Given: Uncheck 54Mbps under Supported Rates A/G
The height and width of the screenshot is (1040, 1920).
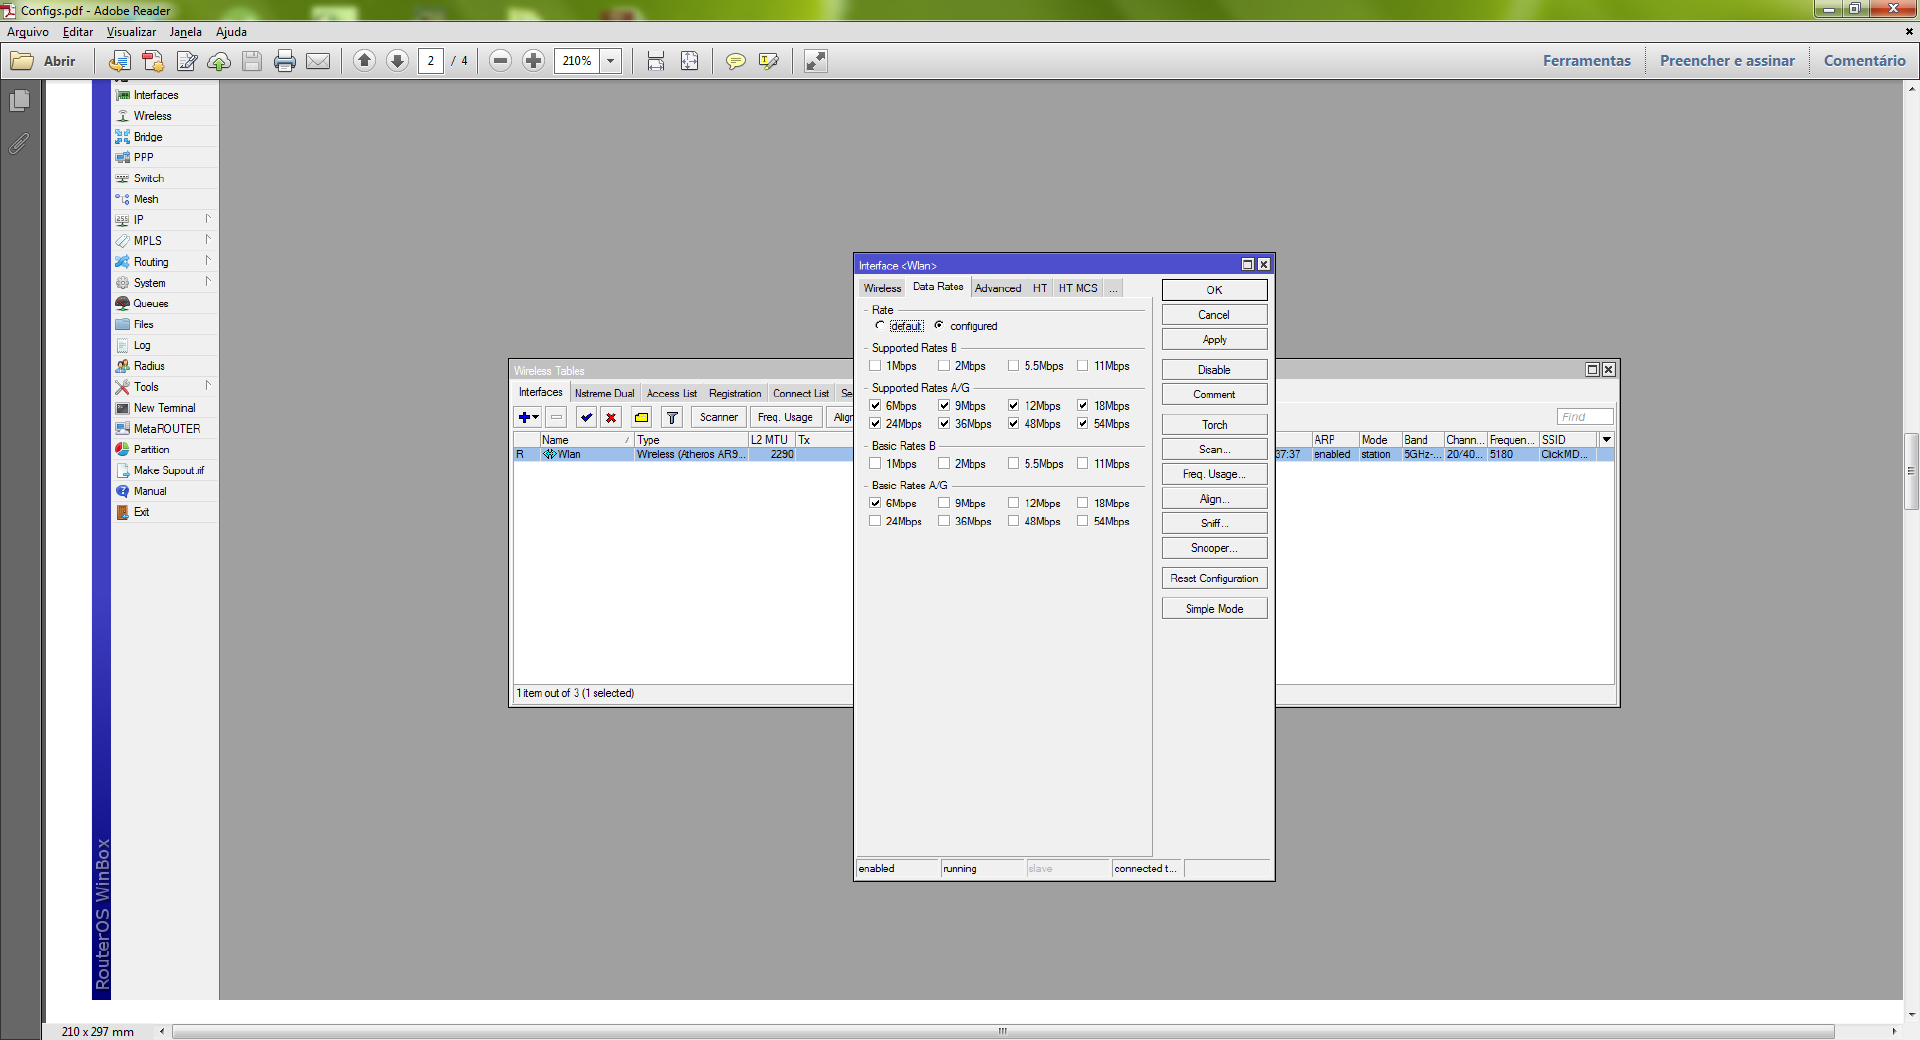Looking at the screenshot, I should click(x=1083, y=424).
